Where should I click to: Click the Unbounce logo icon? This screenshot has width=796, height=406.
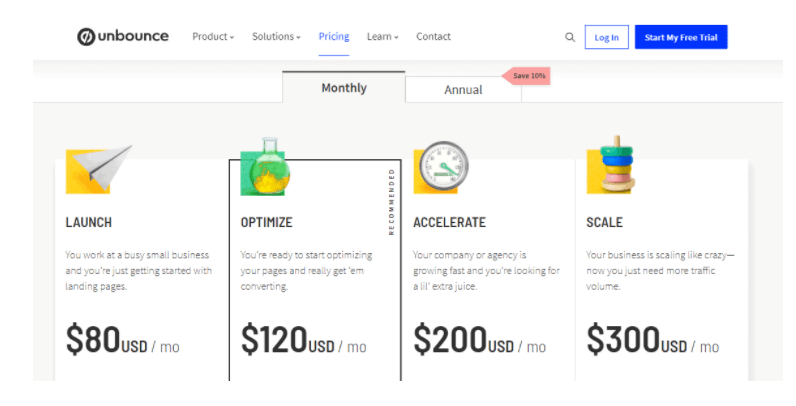pyautogui.click(x=86, y=37)
